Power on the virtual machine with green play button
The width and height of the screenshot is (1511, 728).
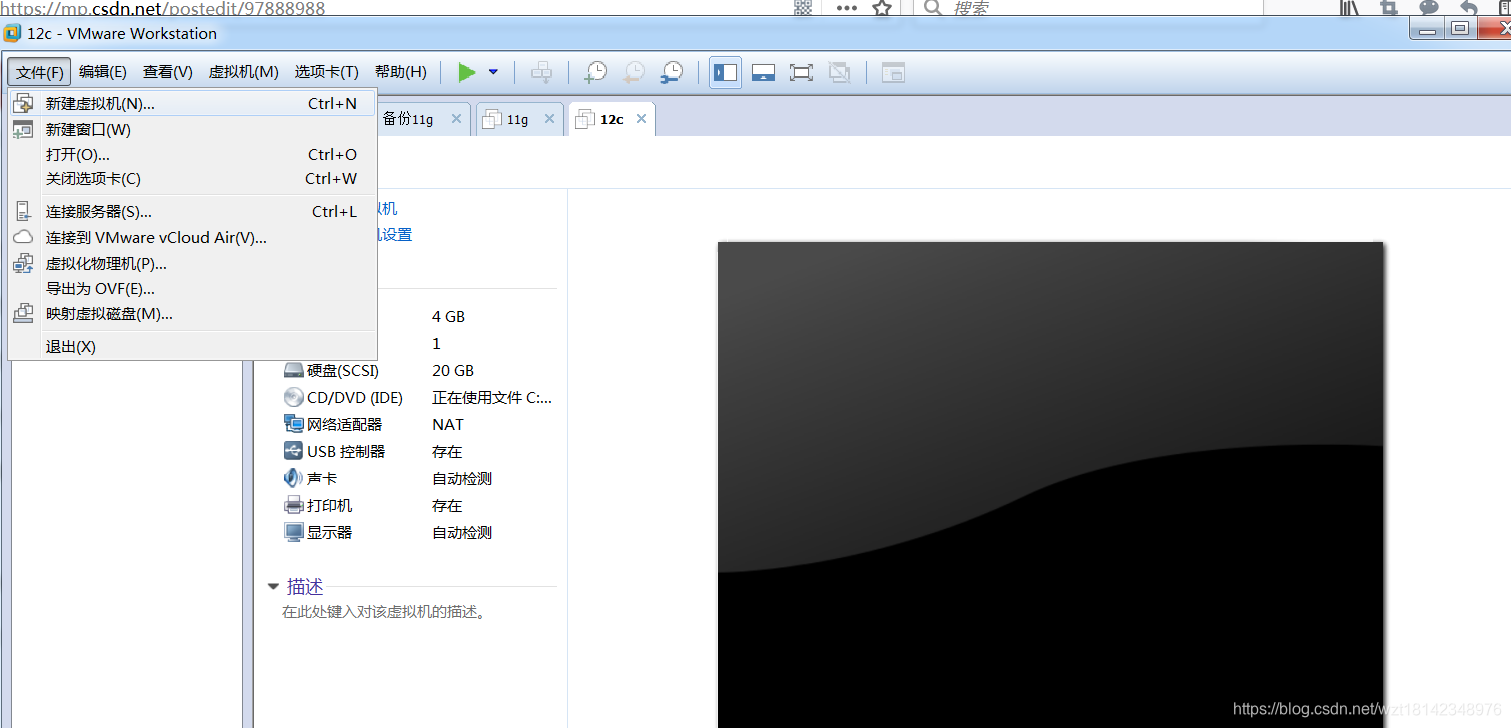tap(466, 72)
